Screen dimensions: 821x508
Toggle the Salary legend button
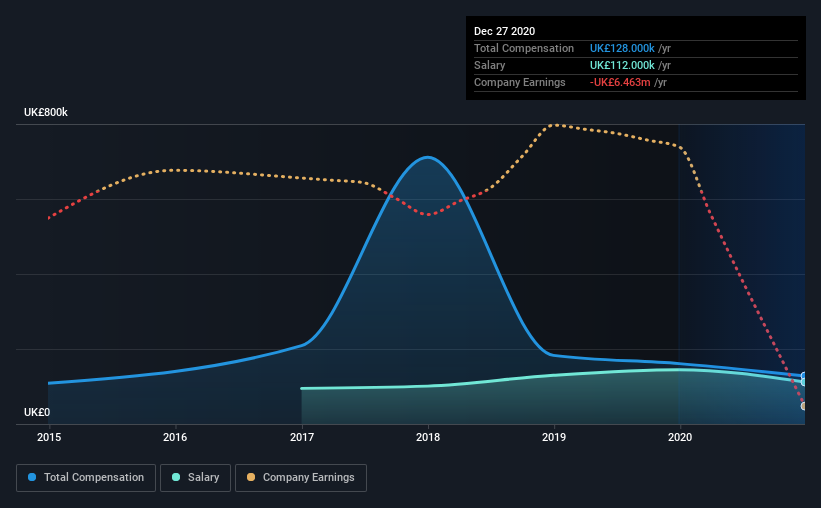pyautogui.click(x=195, y=478)
